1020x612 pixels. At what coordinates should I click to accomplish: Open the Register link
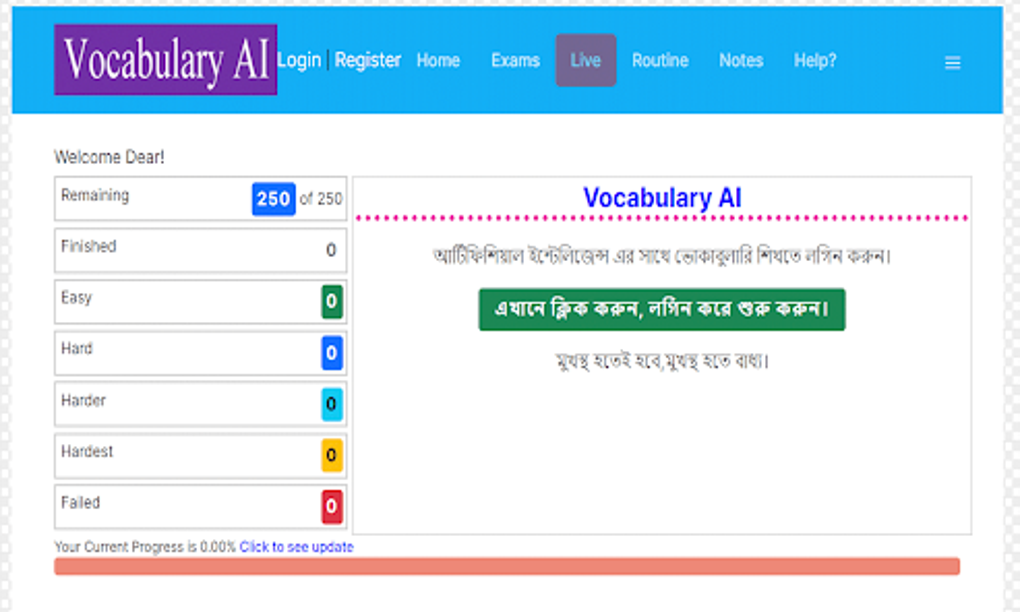tap(368, 60)
